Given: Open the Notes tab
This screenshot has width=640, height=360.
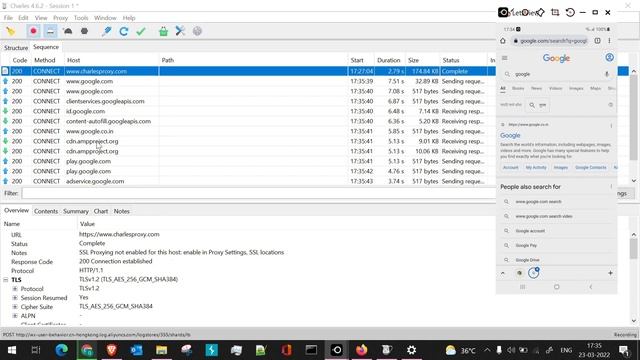Looking at the screenshot, I should tap(122, 211).
